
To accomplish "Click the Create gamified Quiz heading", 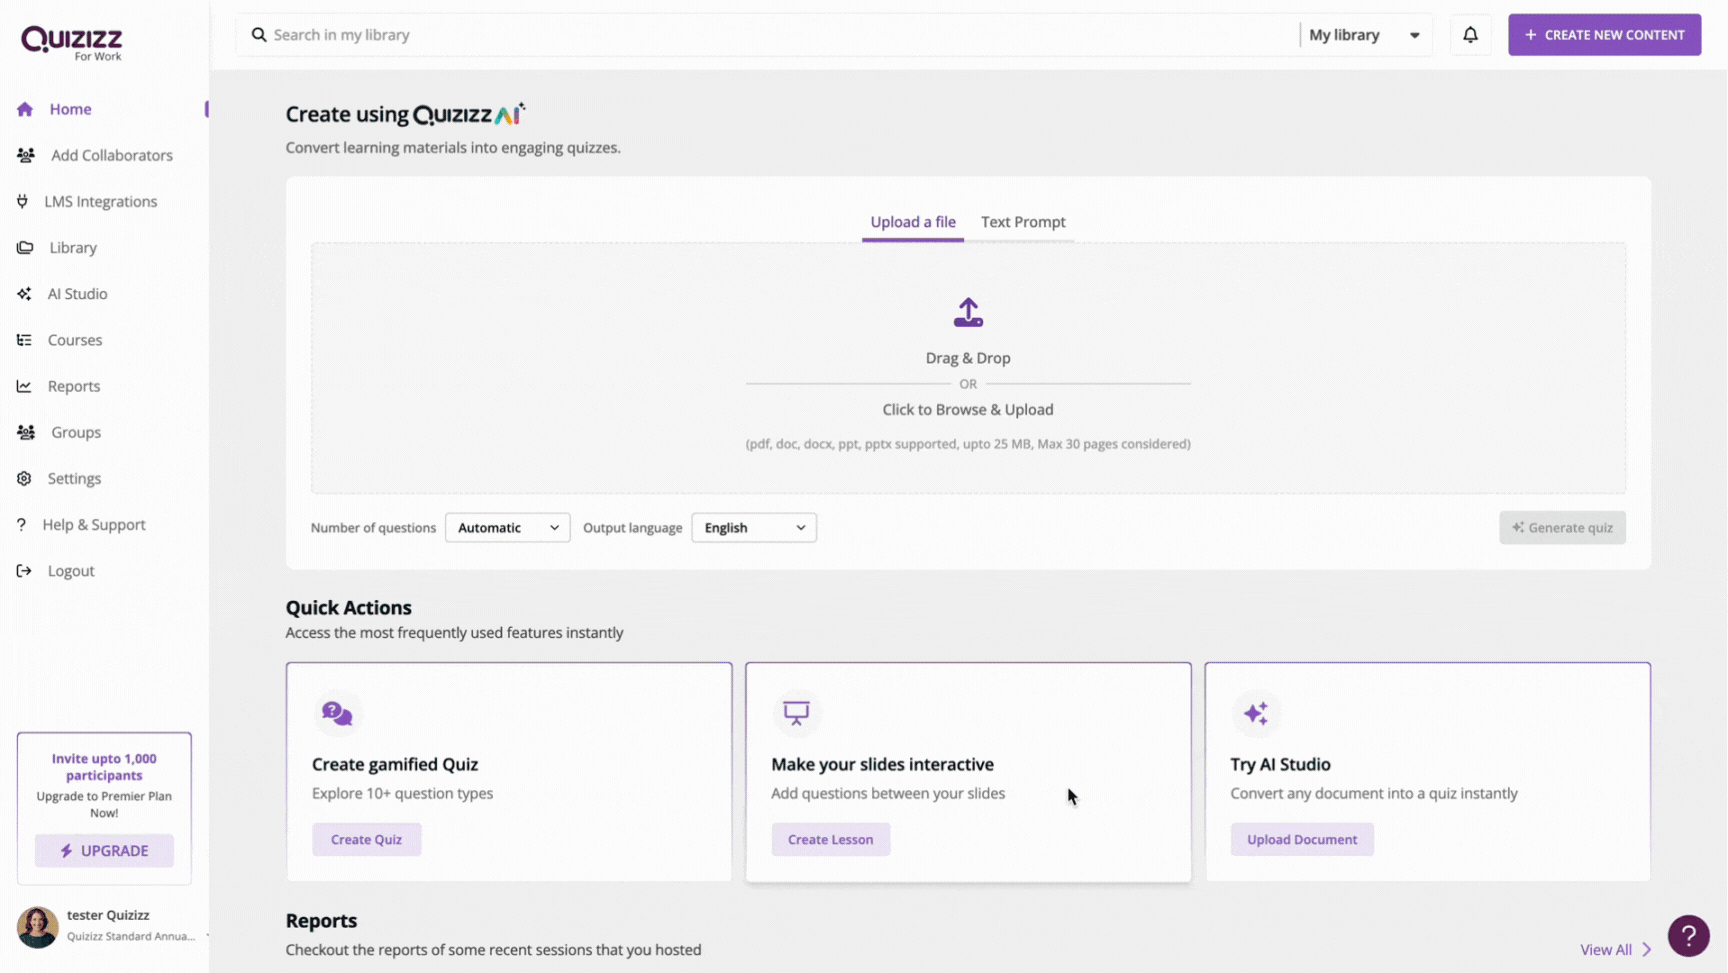I will 395,764.
